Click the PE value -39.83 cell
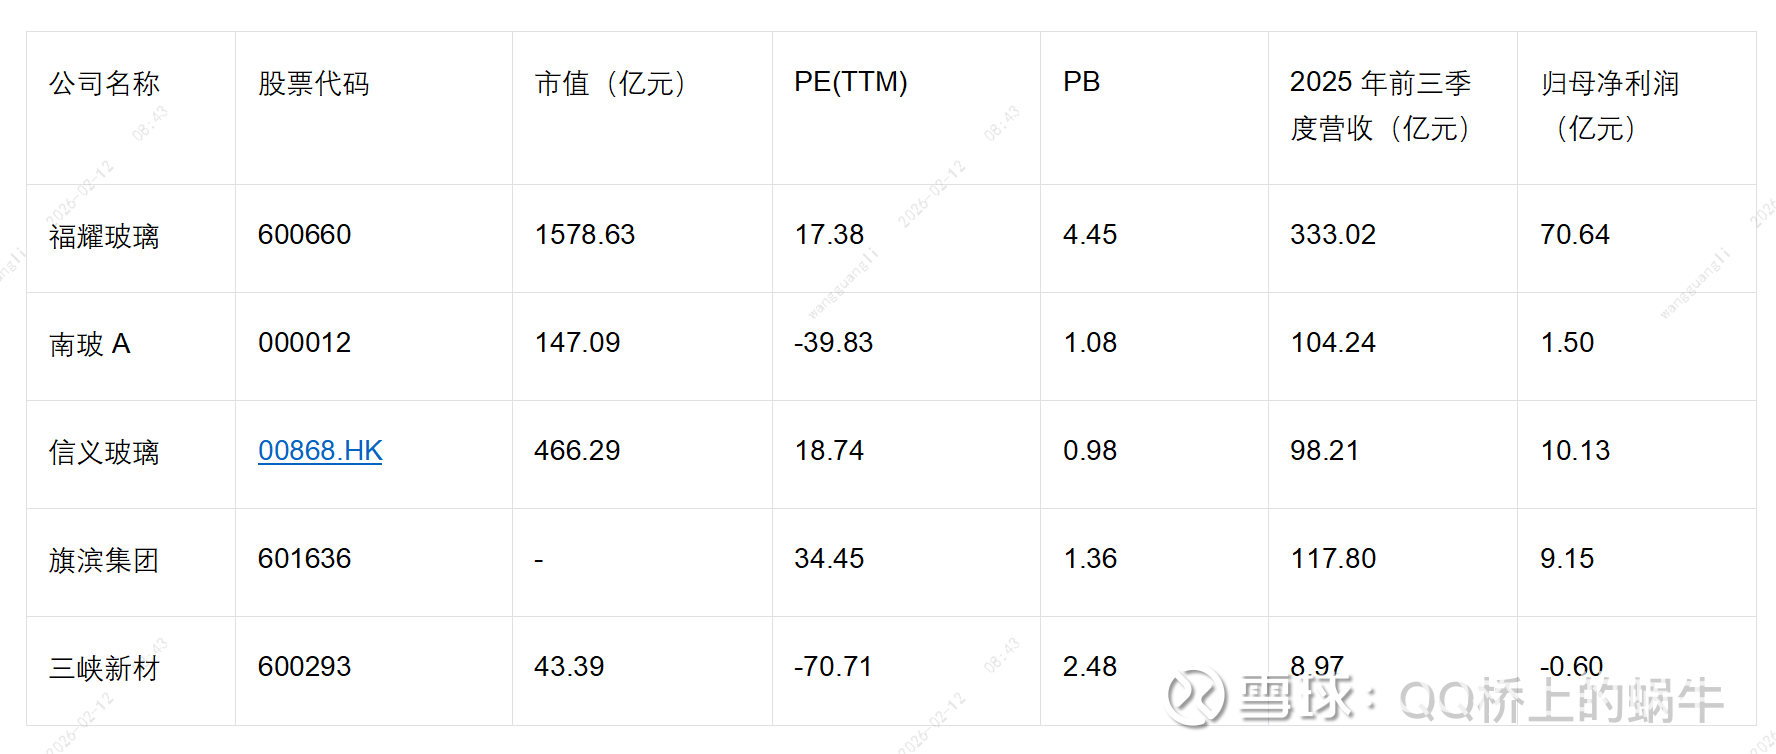Viewport: 1776px width, 754px height. [834, 343]
